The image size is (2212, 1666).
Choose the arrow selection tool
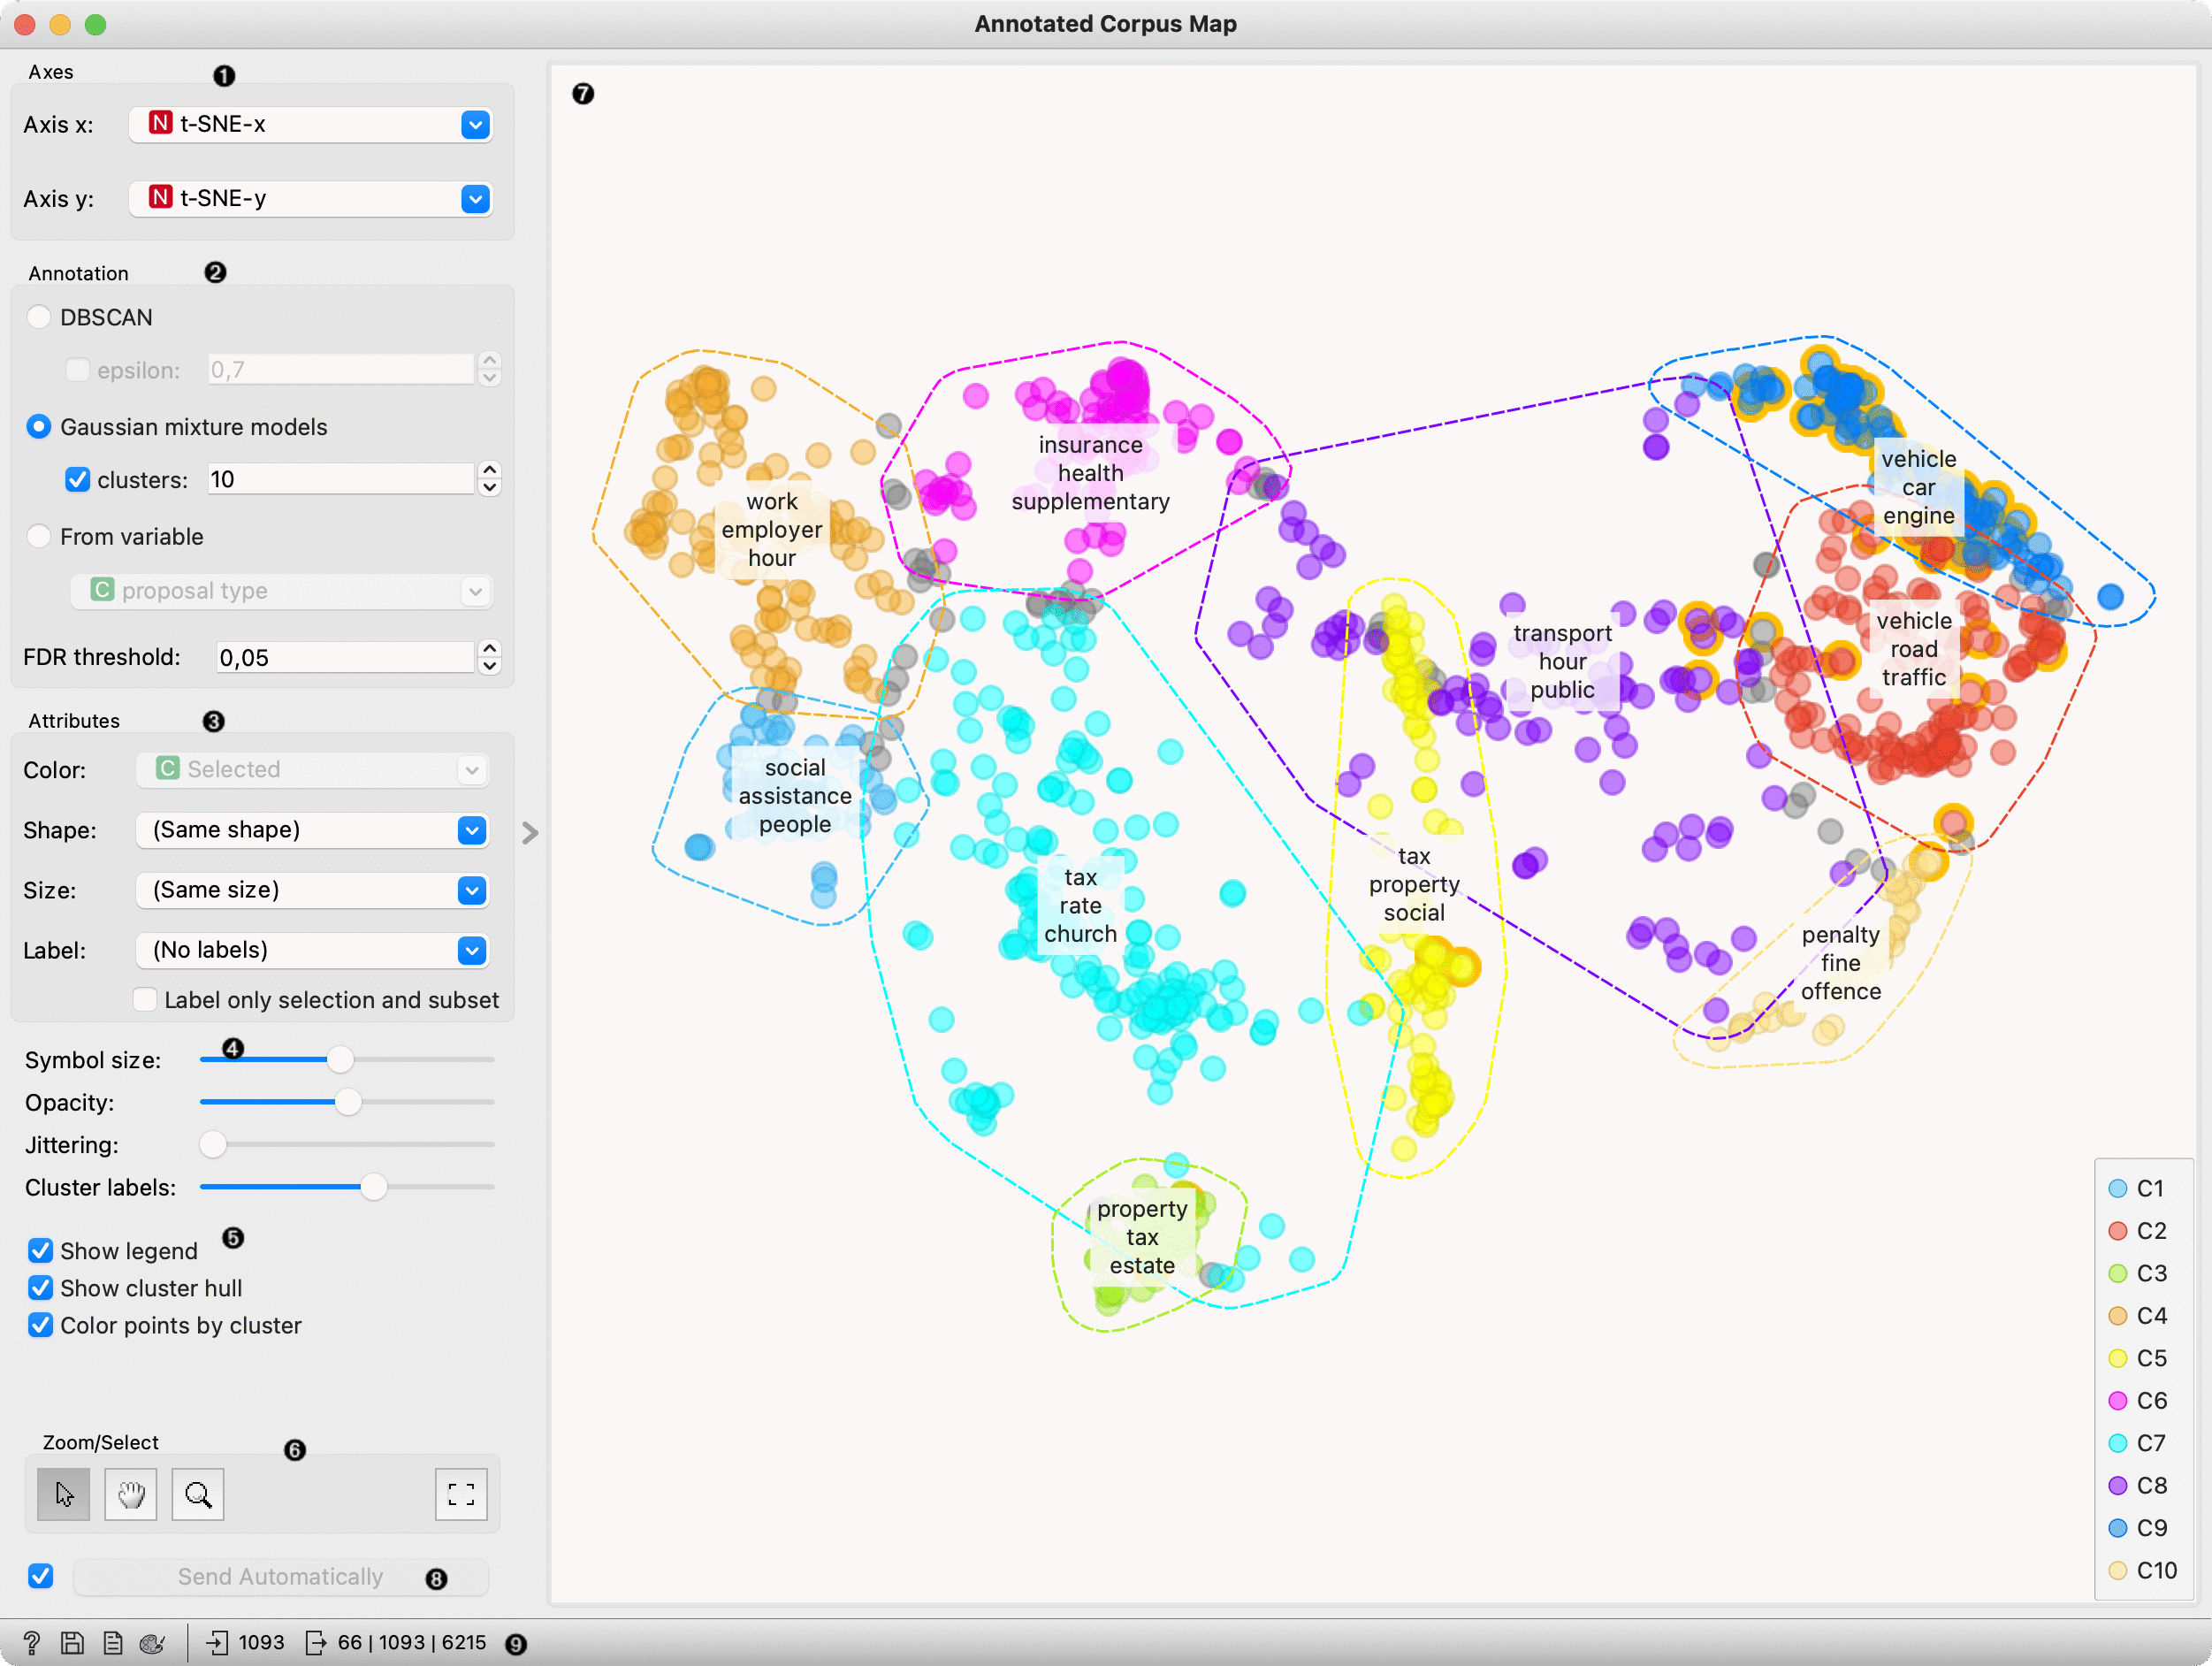coord(63,1494)
